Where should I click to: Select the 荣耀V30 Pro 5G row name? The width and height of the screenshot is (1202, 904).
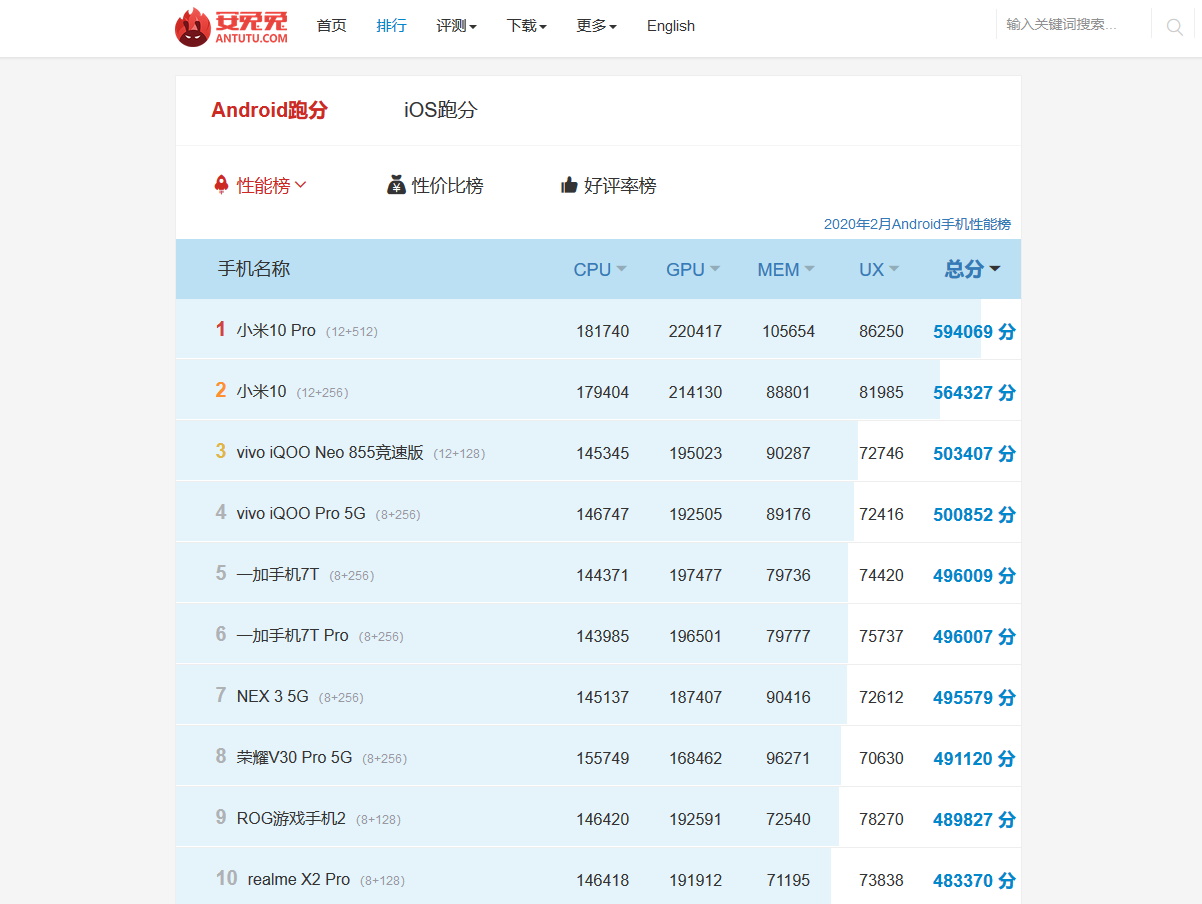pos(295,757)
